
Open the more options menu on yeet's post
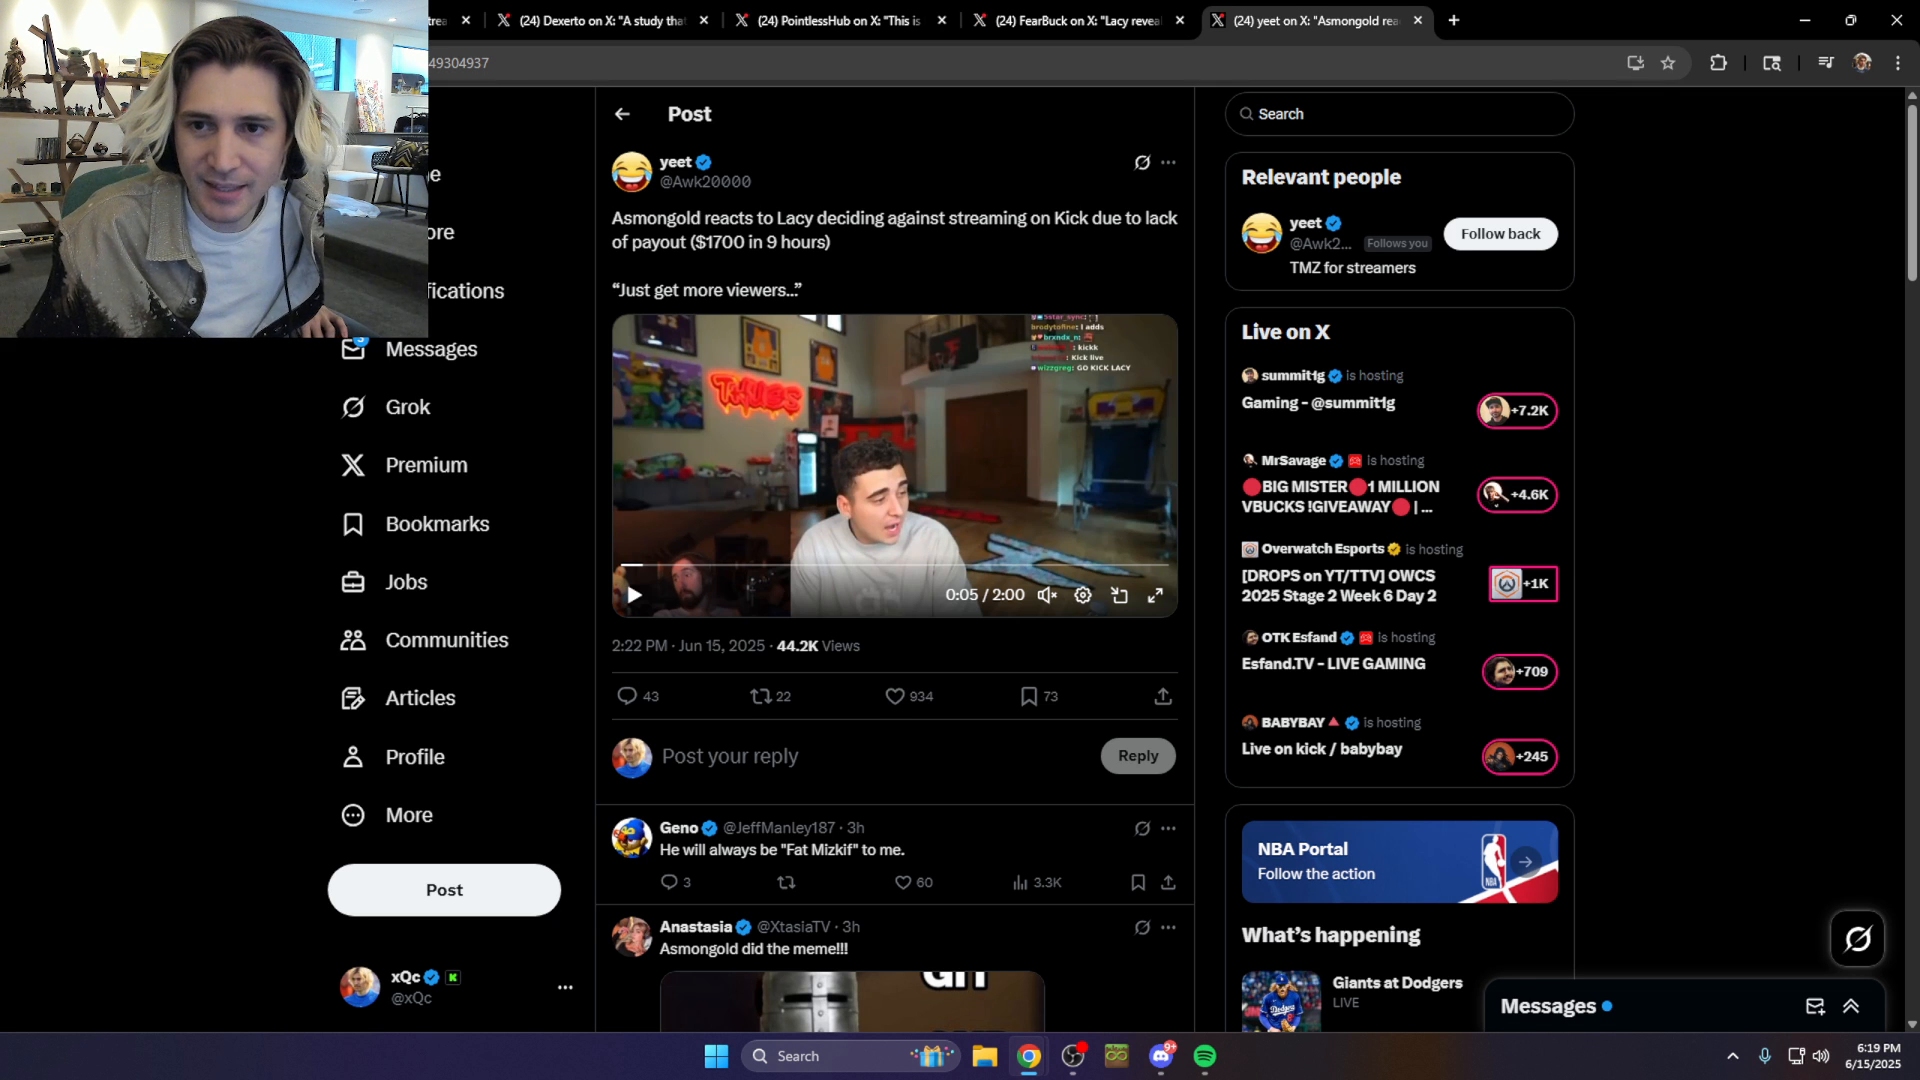point(1170,163)
